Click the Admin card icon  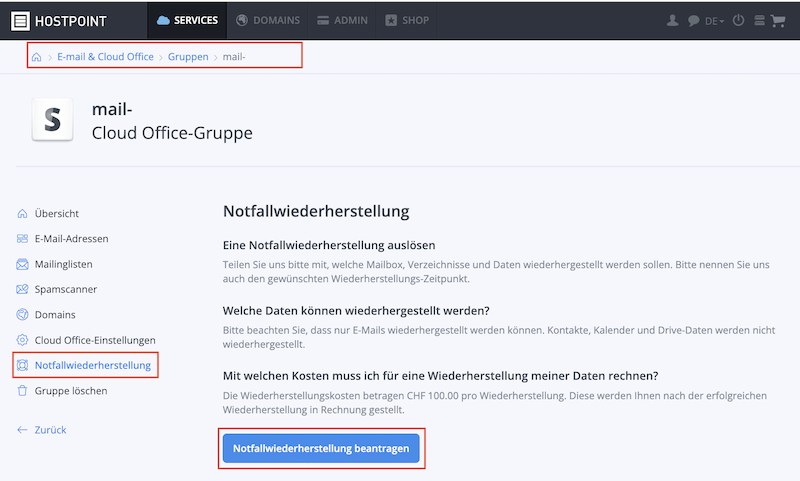[323, 20]
